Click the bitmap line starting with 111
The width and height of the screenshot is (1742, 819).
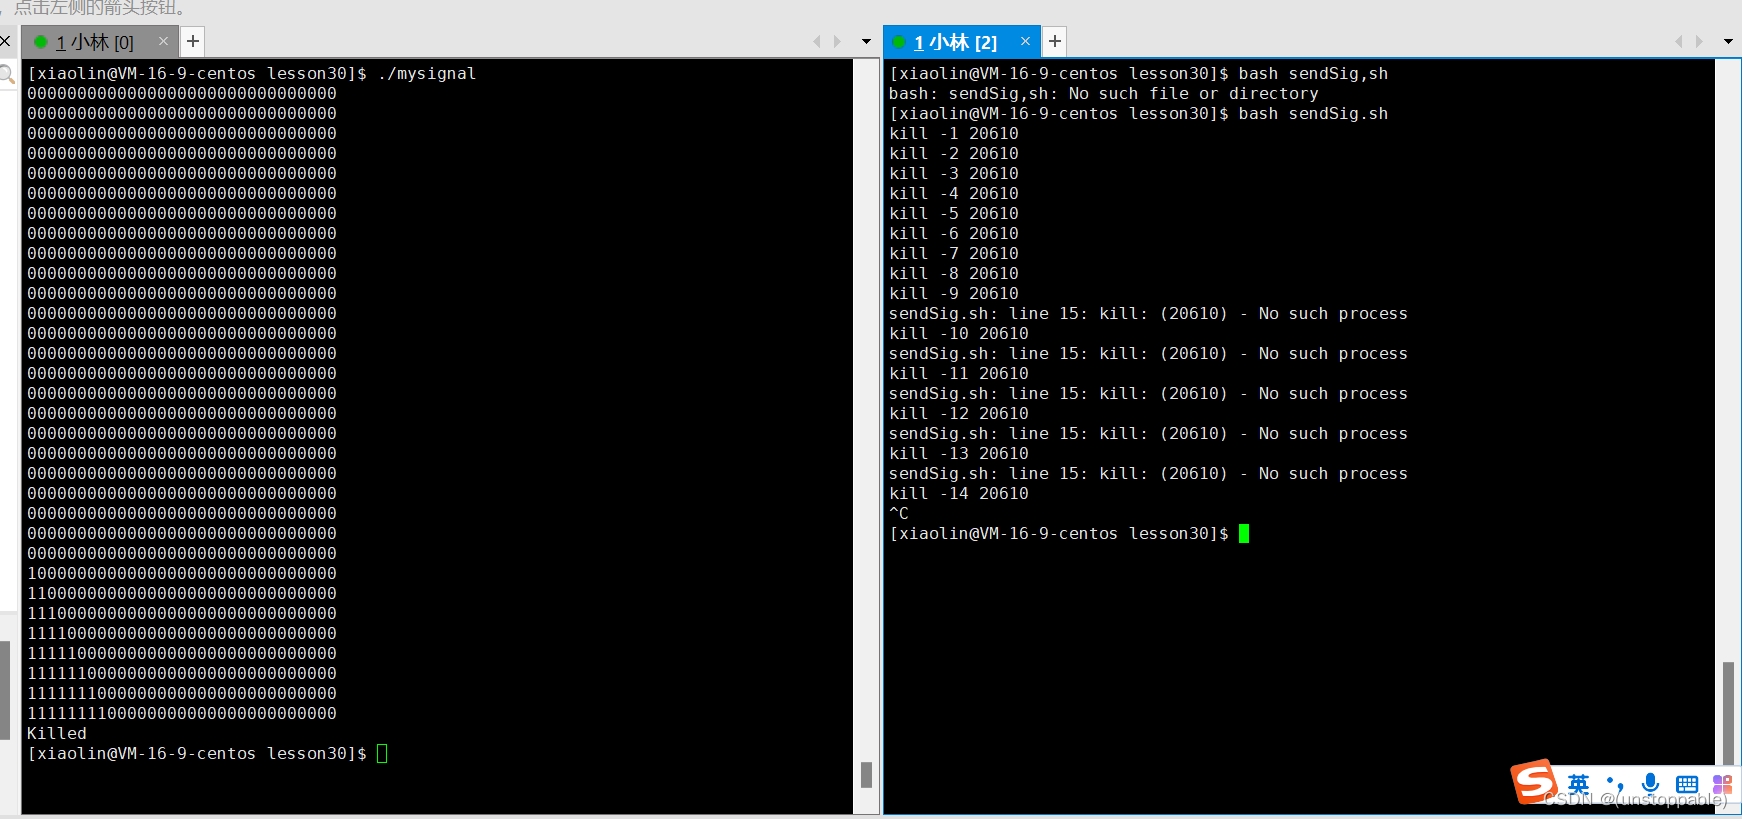[x=182, y=613]
